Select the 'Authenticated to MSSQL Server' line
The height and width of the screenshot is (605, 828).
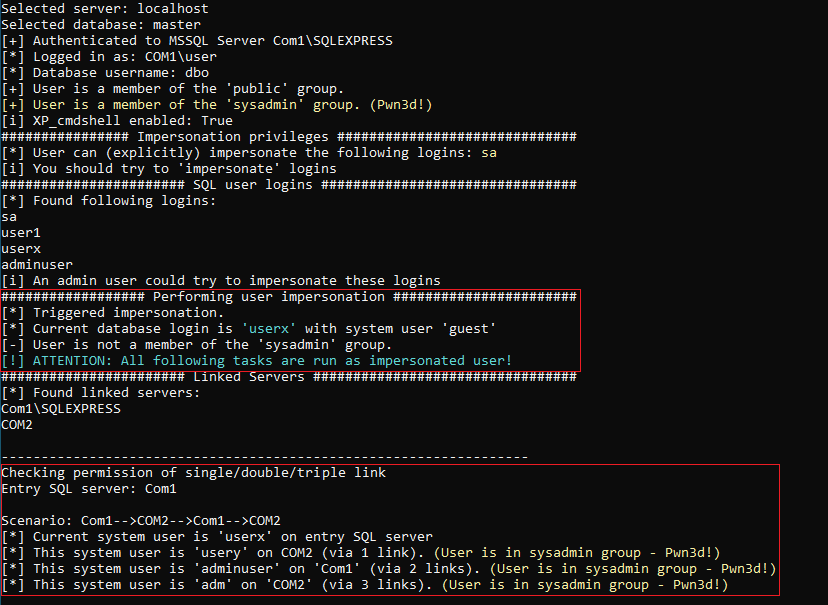[197, 41]
